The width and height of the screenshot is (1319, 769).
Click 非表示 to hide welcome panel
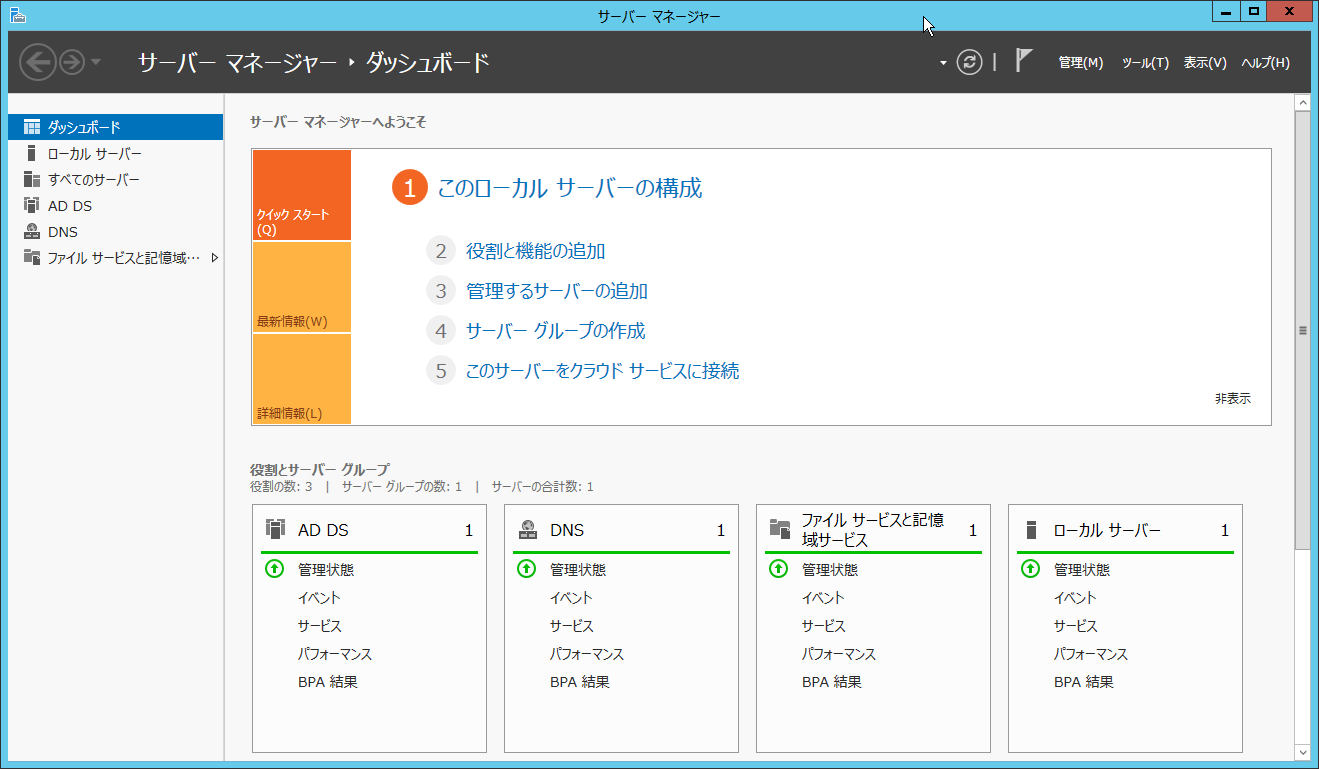1232,398
